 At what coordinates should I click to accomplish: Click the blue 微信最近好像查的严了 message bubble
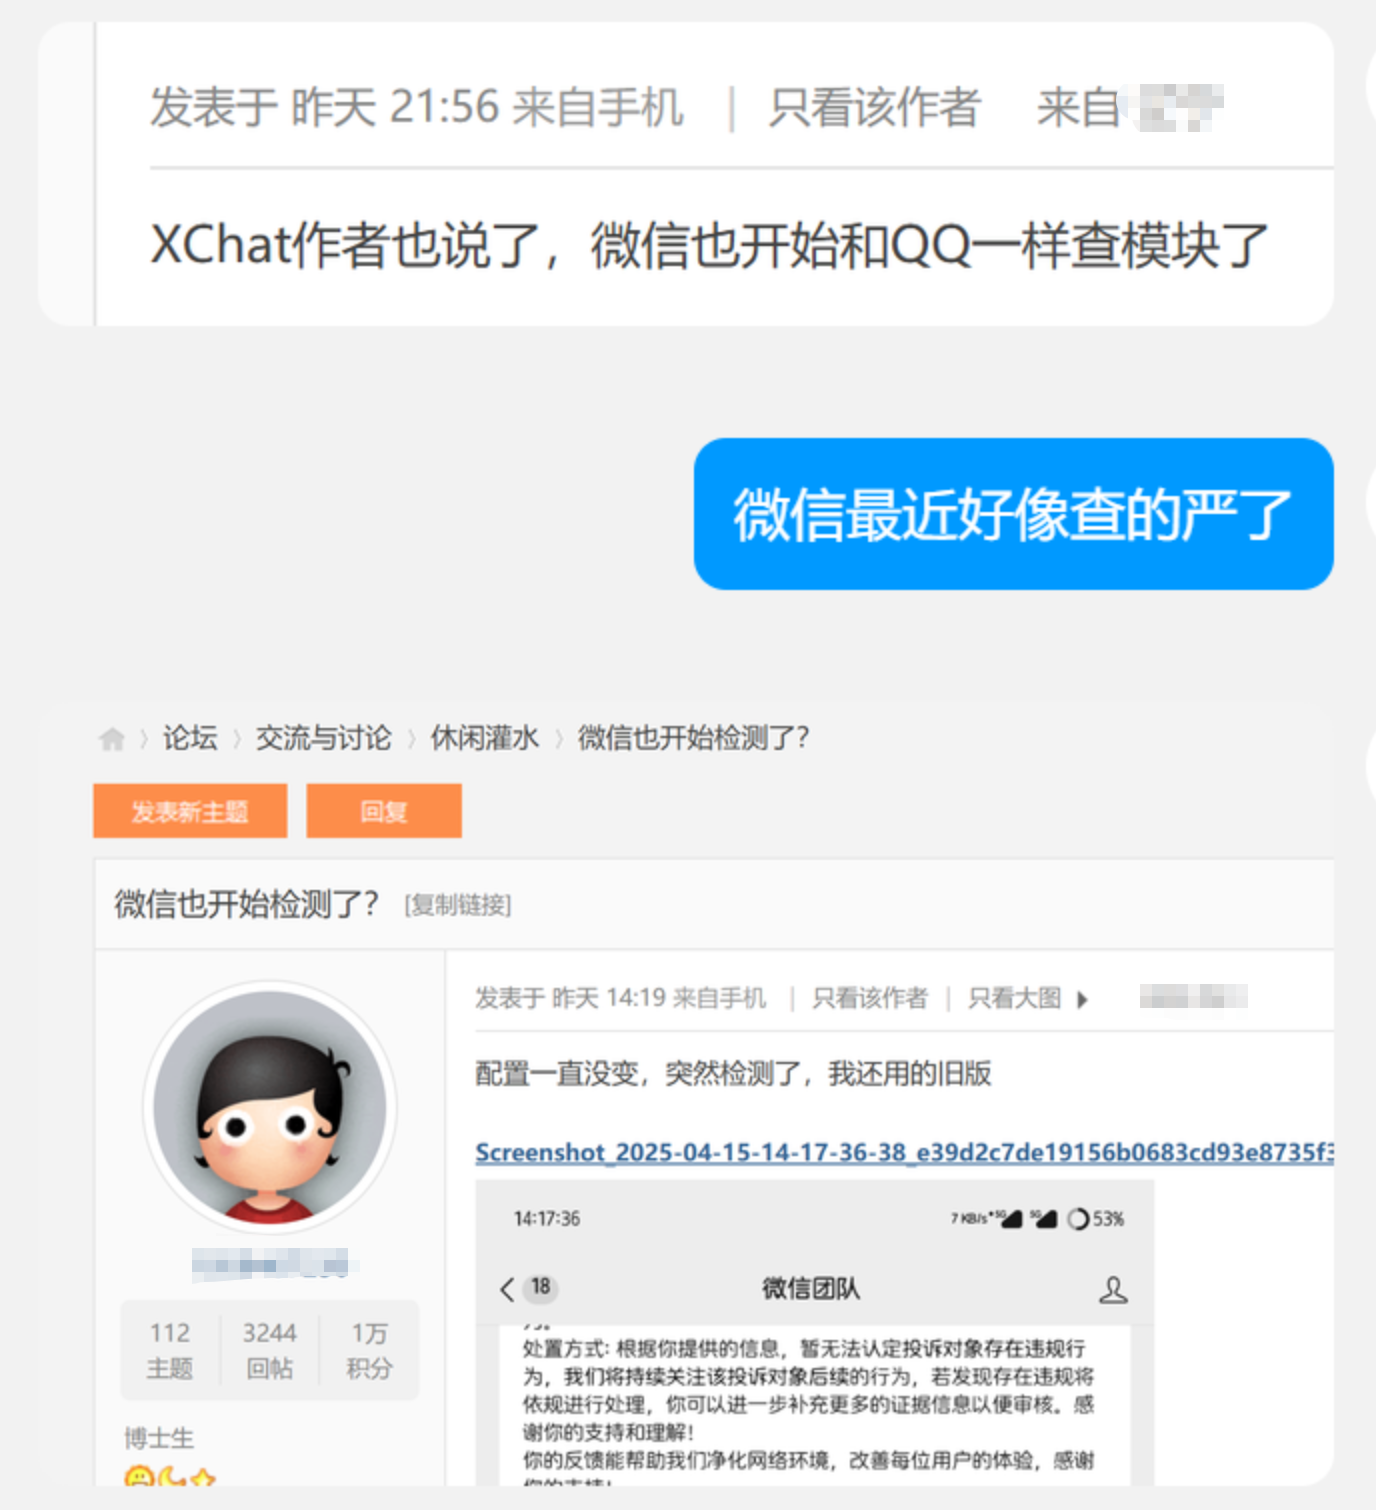(1013, 514)
